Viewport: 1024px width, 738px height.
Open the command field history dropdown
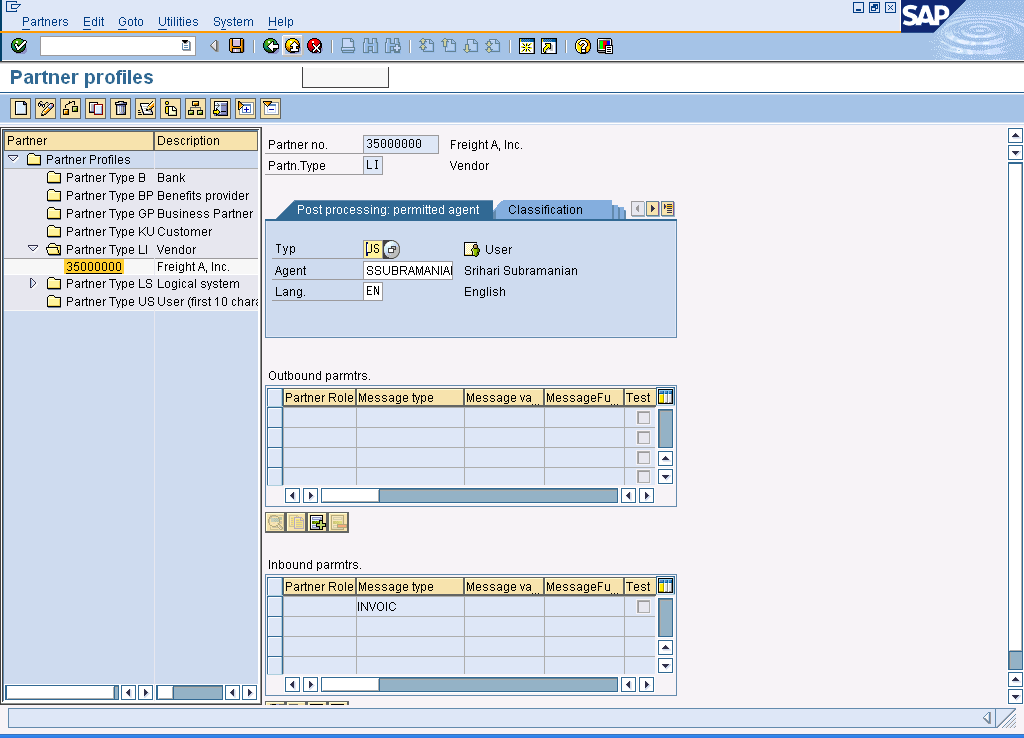coord(186,46)
